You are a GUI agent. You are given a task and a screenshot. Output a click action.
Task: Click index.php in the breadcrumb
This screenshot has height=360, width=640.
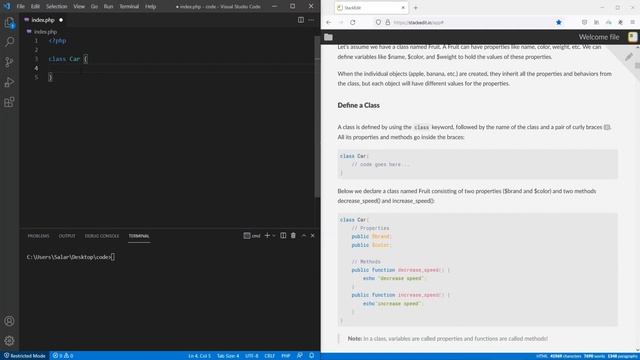[45, 31]
